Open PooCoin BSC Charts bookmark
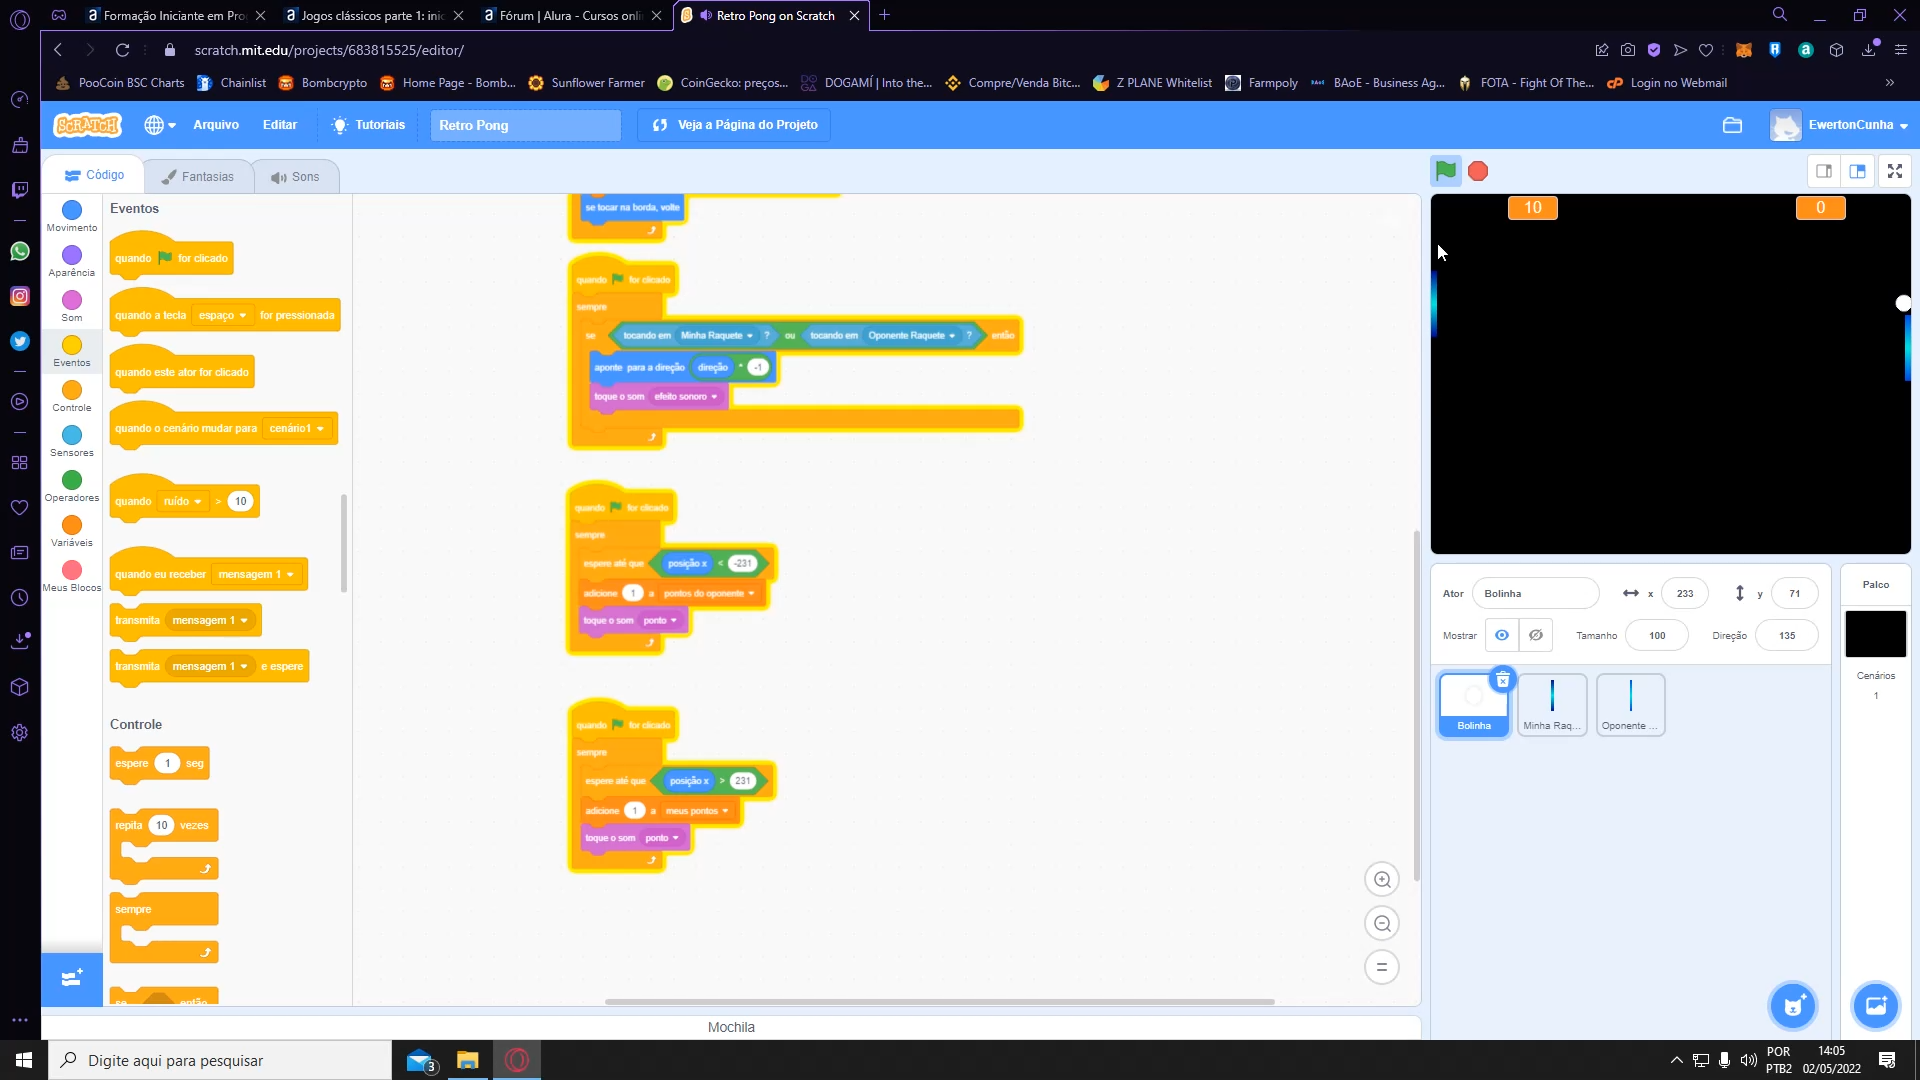The height and width of the screenshot is (1080, 1920). [120, 83]
